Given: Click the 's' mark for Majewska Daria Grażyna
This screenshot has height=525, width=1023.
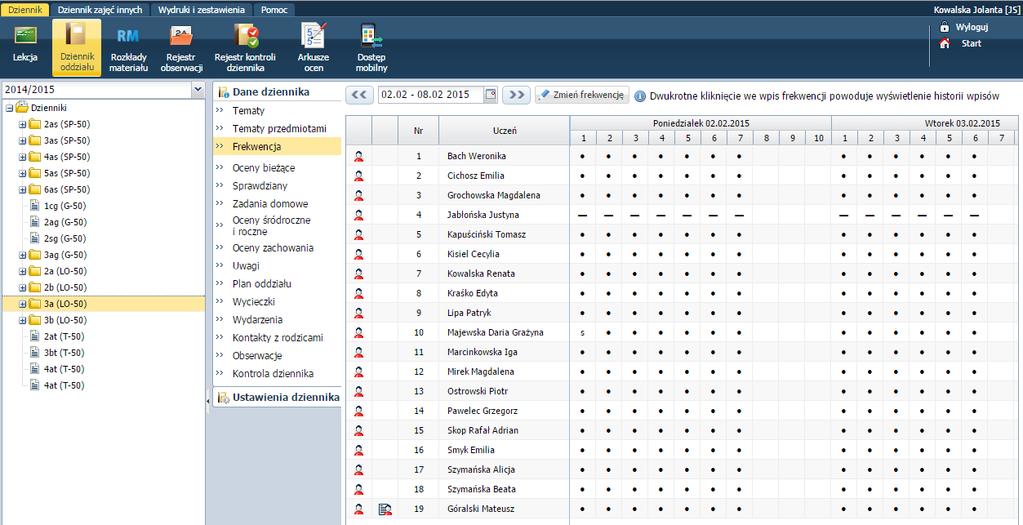Looking at the screenshot, I should tap(582, 333).
